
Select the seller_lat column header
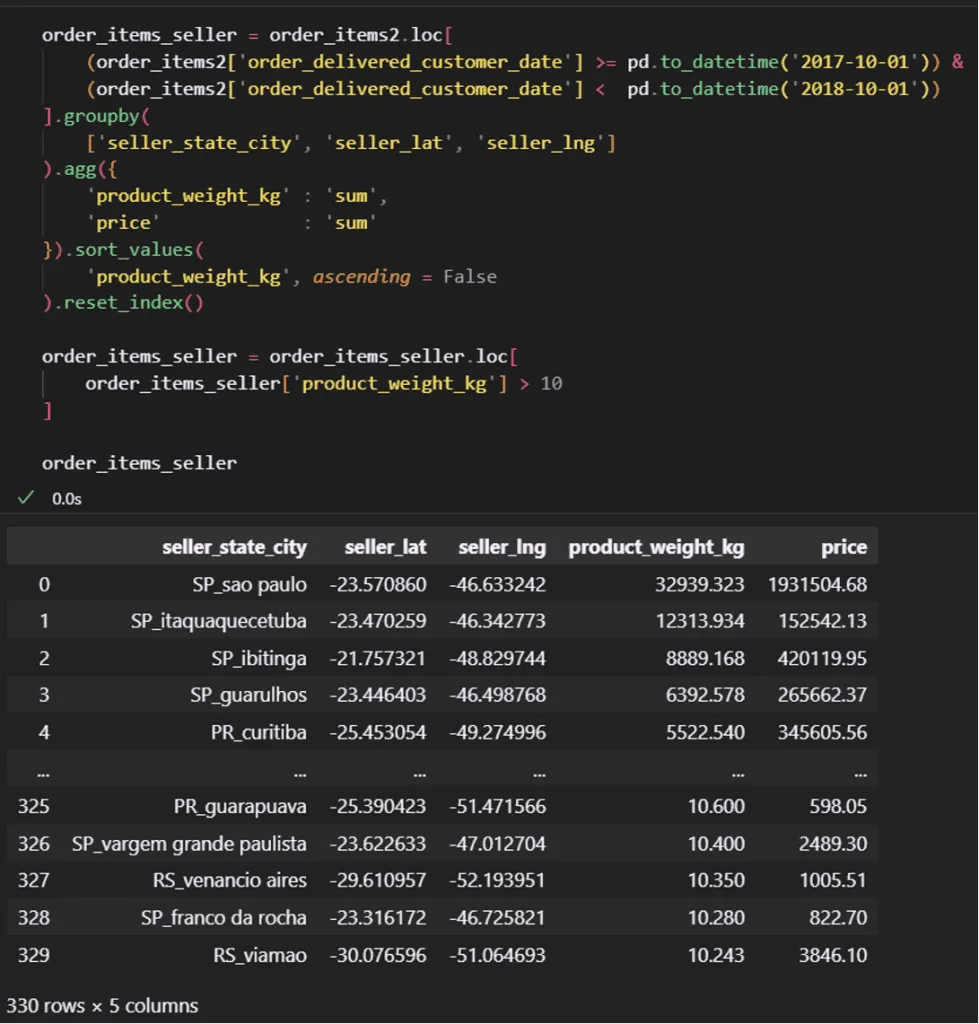click(x=385, y=547)
